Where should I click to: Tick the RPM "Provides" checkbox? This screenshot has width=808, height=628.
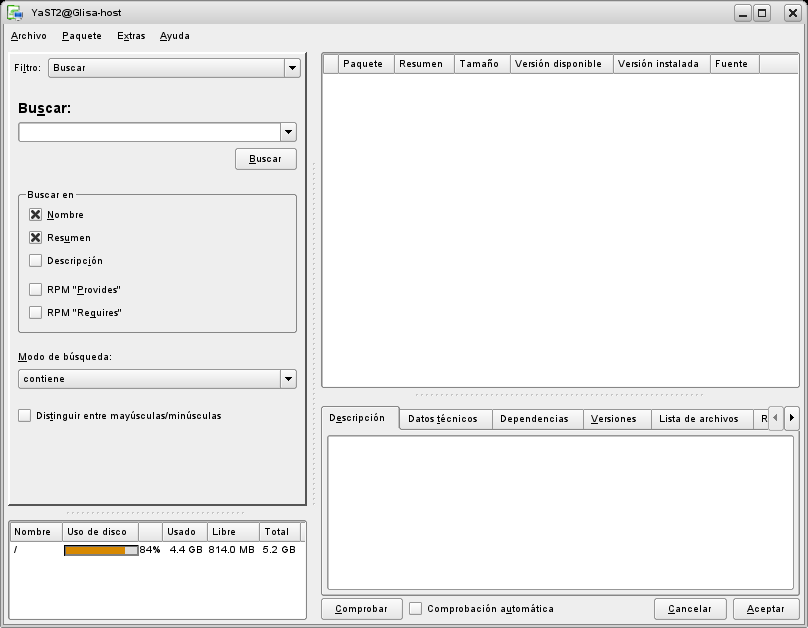point(36,290)
